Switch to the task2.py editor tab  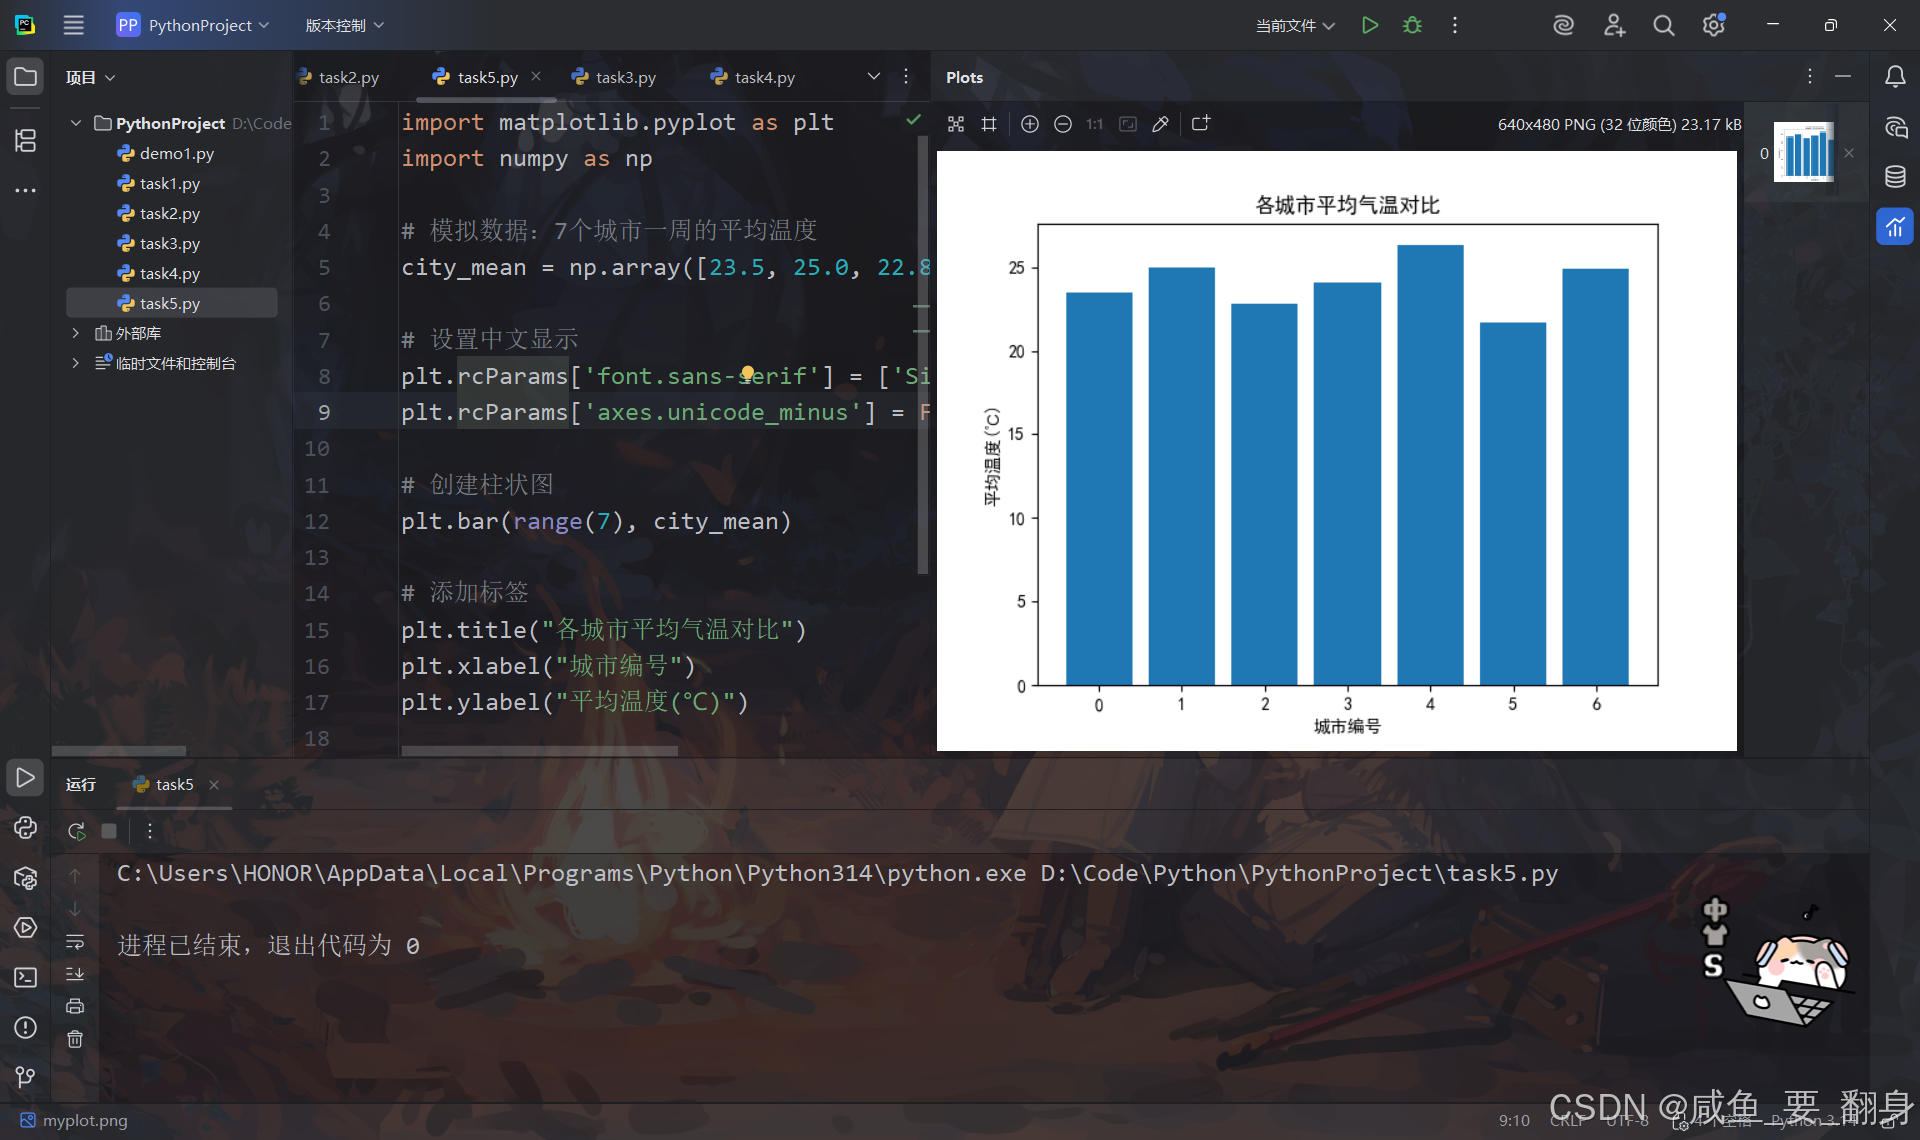pos(347,77)
